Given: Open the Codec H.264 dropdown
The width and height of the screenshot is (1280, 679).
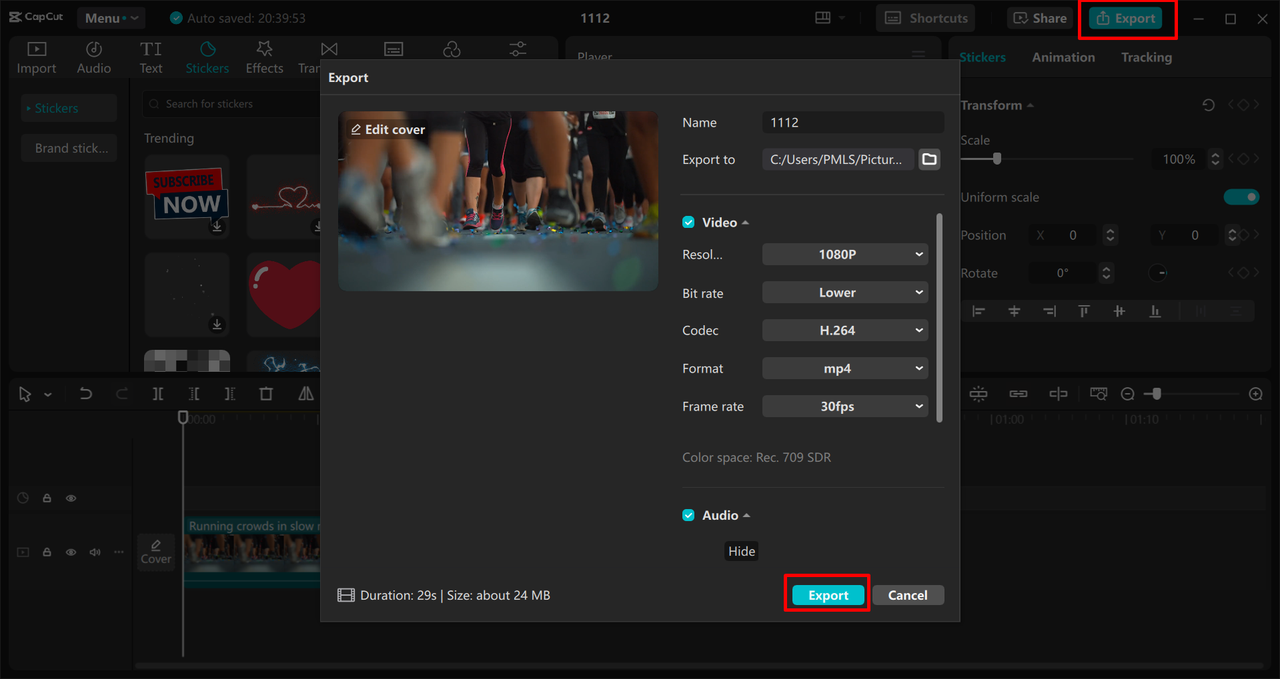Looking at the screenshot, I should (845, 330).
